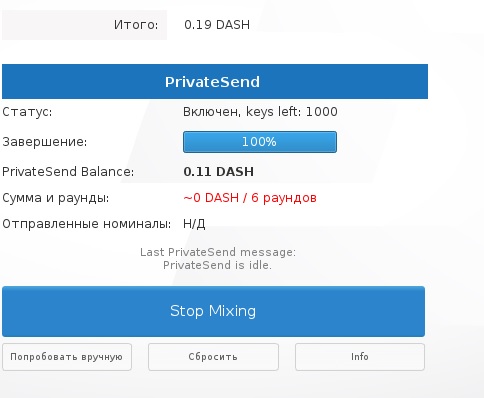The image size is (484, 398).
Task: Click the Н/Д denominations value
Action: (194, 224)
